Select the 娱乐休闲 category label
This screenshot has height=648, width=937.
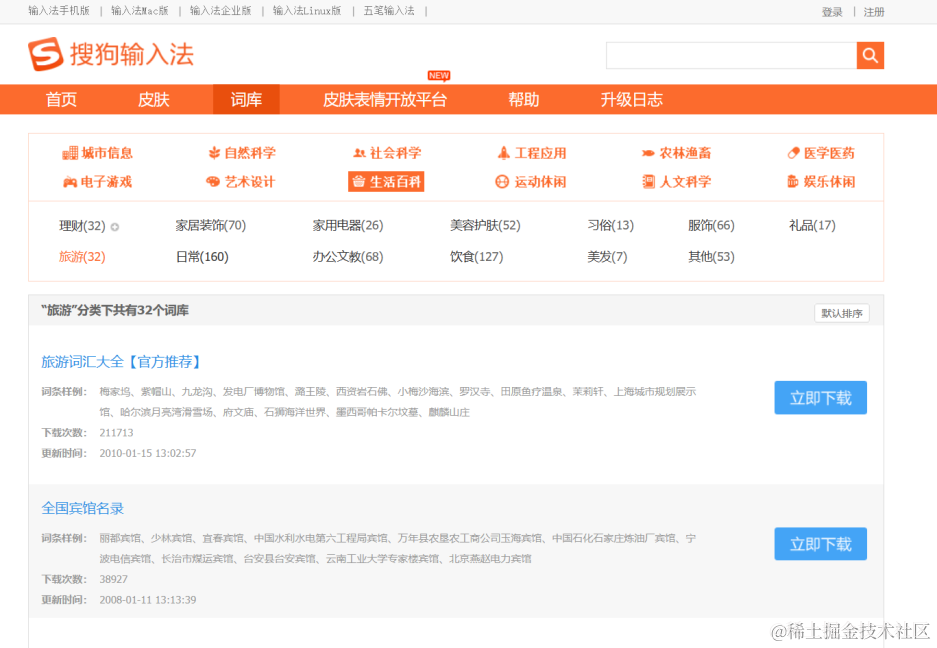[x=829, y=182]
